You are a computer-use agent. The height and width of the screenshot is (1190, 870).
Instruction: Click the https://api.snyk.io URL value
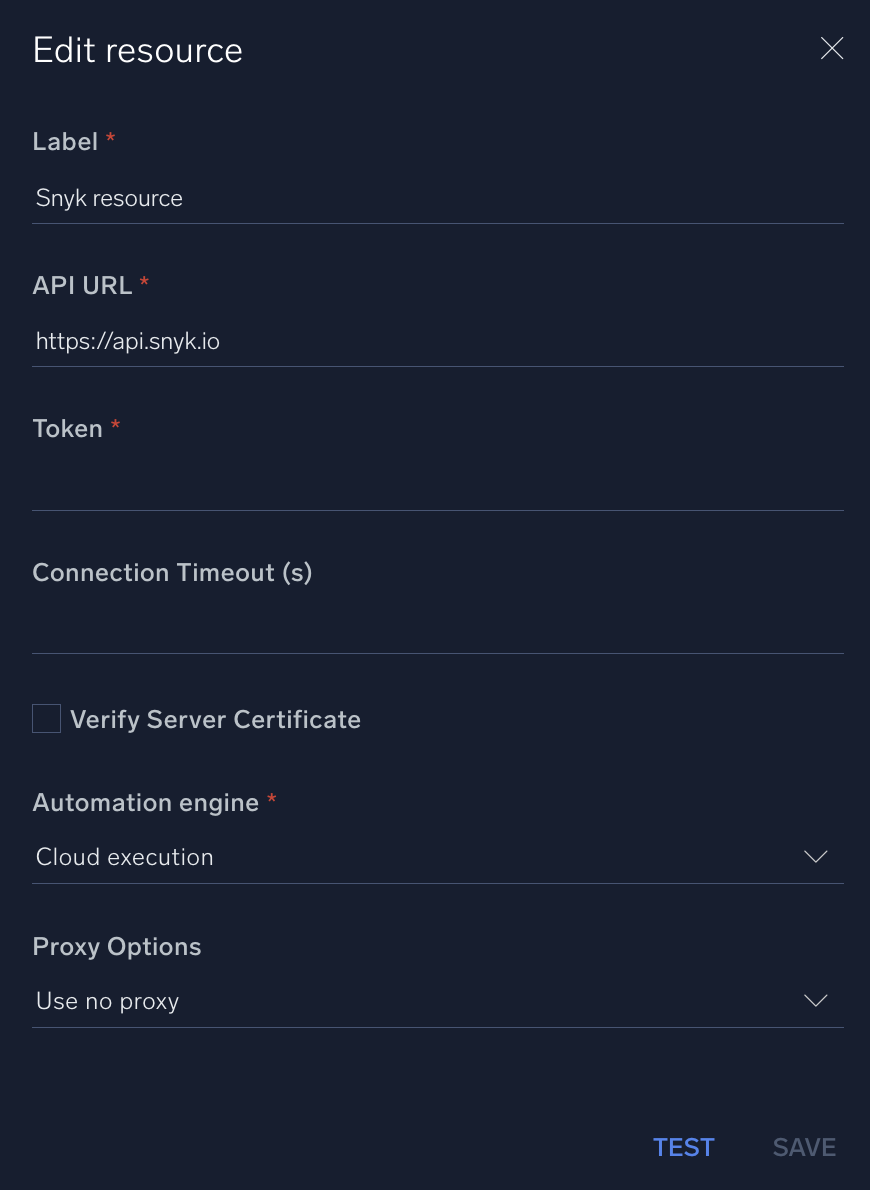coord(127,341)
